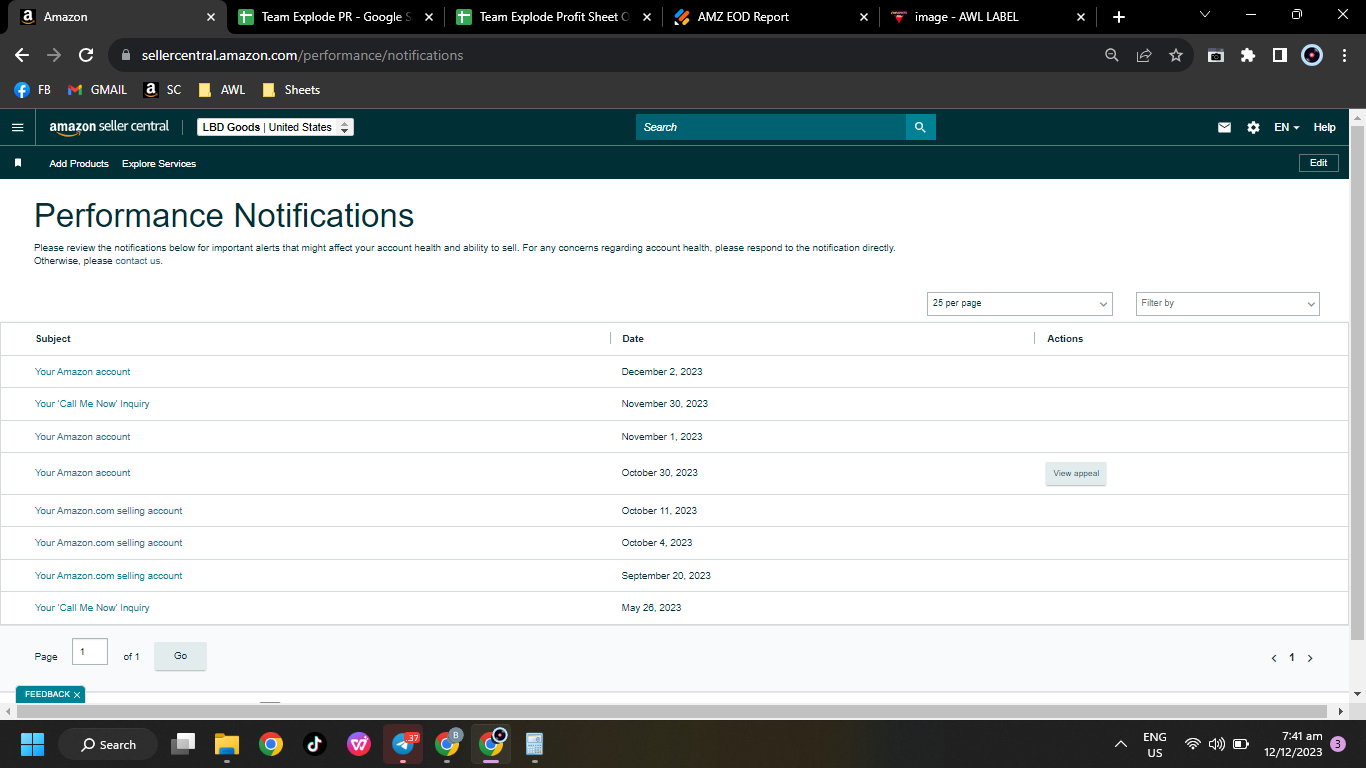Open the Add Products menu item
1366x768 pixels.
pyautogui.click(x=79, y=163)
